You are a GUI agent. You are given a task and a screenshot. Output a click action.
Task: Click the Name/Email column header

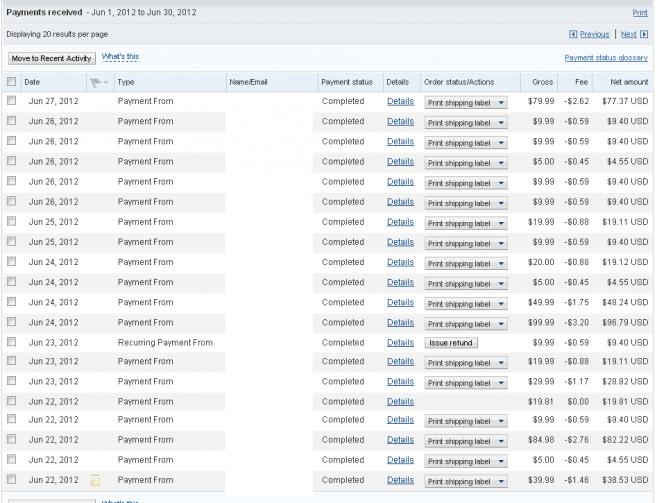pos(248,82)
